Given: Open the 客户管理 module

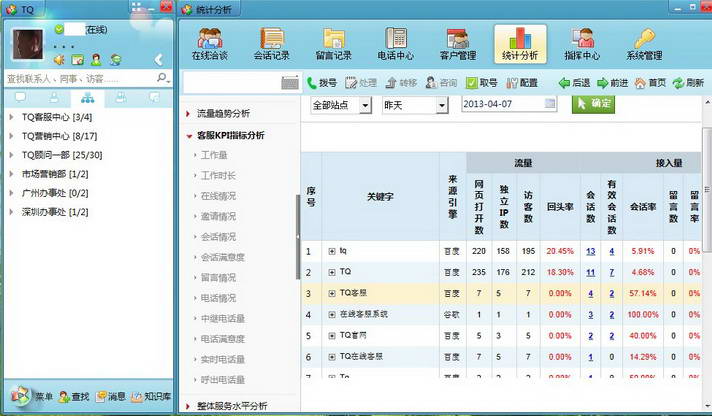Looking at the screenshot, I should (458, 44).
